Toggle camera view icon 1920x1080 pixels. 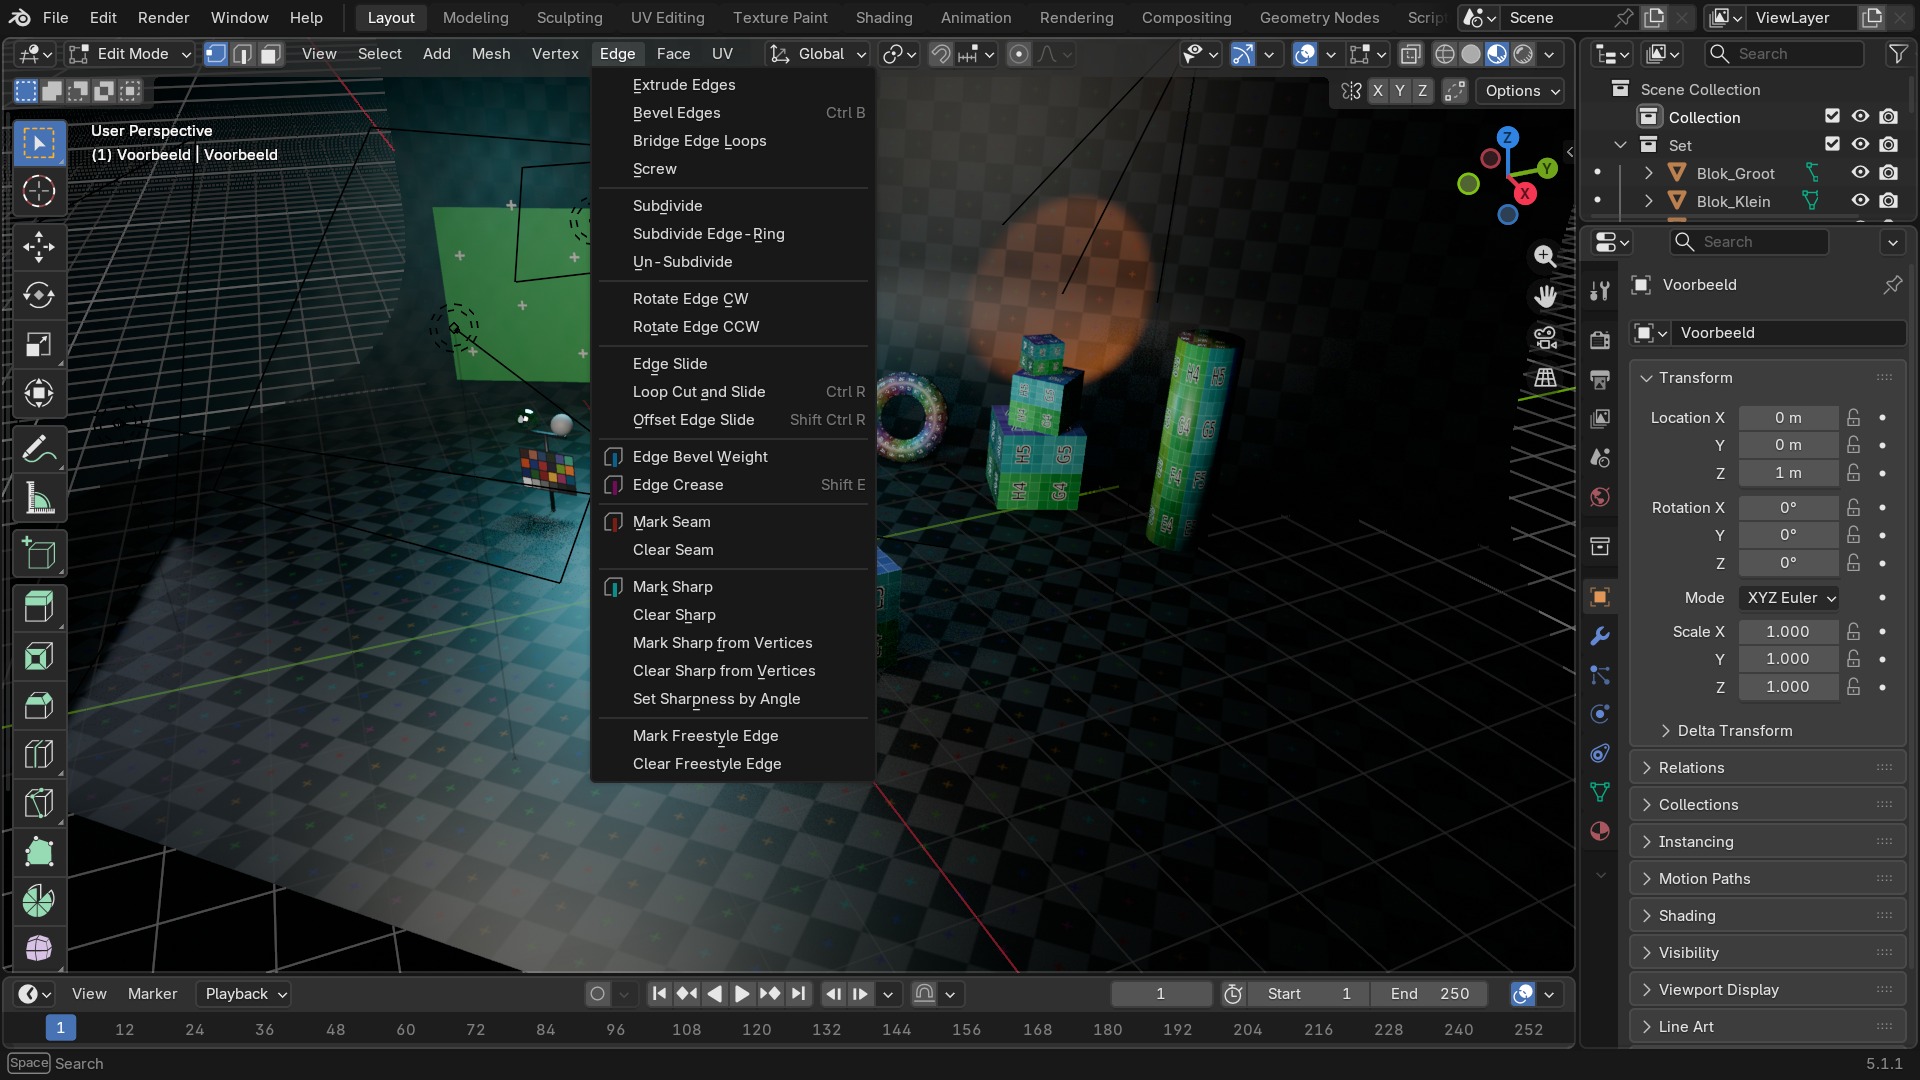click(1545, 338)
